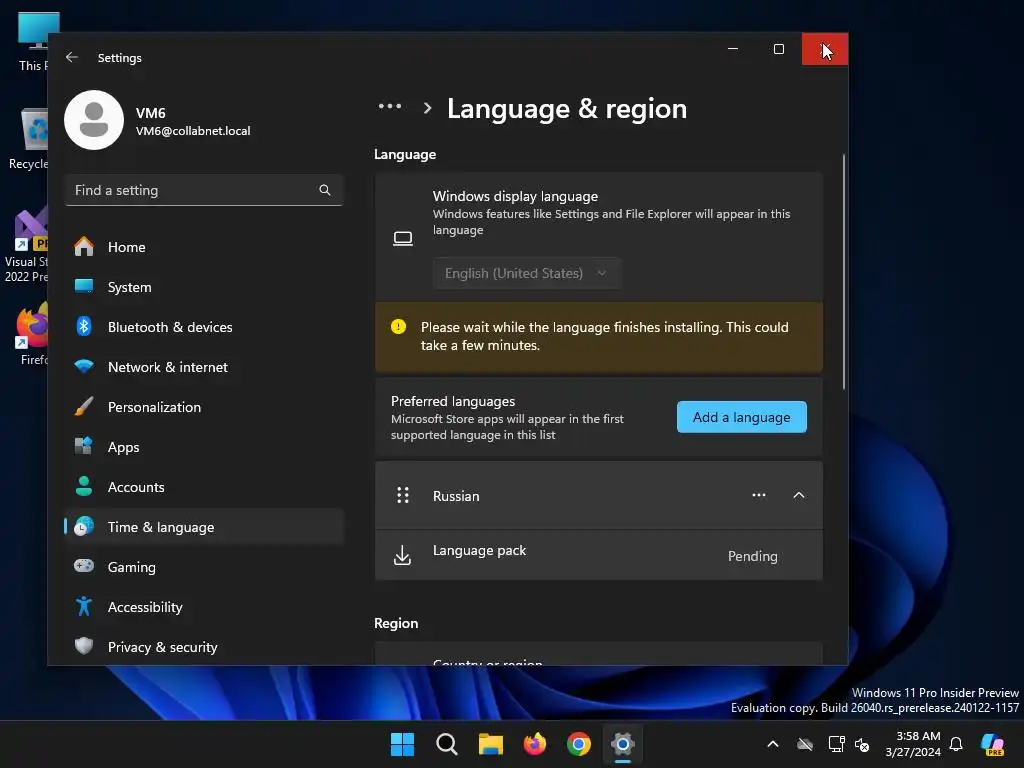This screenshot has height=768, width=1024.
Task: Click the network display tray icon
Action: pyautogui.click(x=836, y=744)
